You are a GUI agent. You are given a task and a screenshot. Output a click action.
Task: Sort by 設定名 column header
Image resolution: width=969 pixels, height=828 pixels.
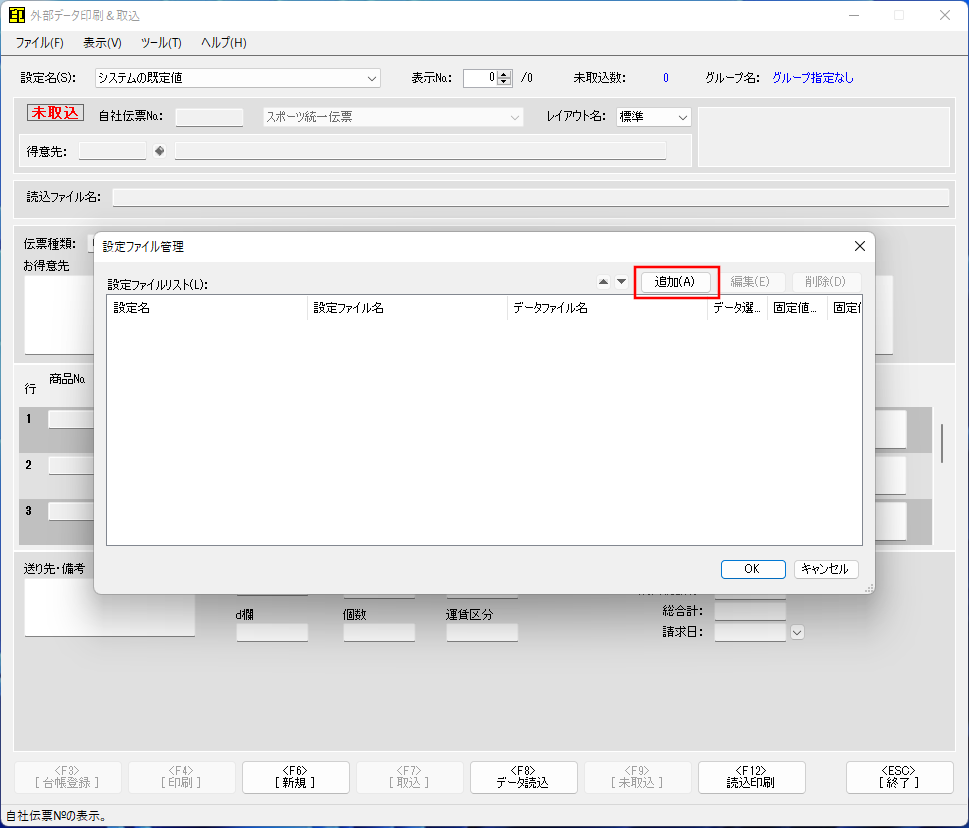(x=207, y=308)
